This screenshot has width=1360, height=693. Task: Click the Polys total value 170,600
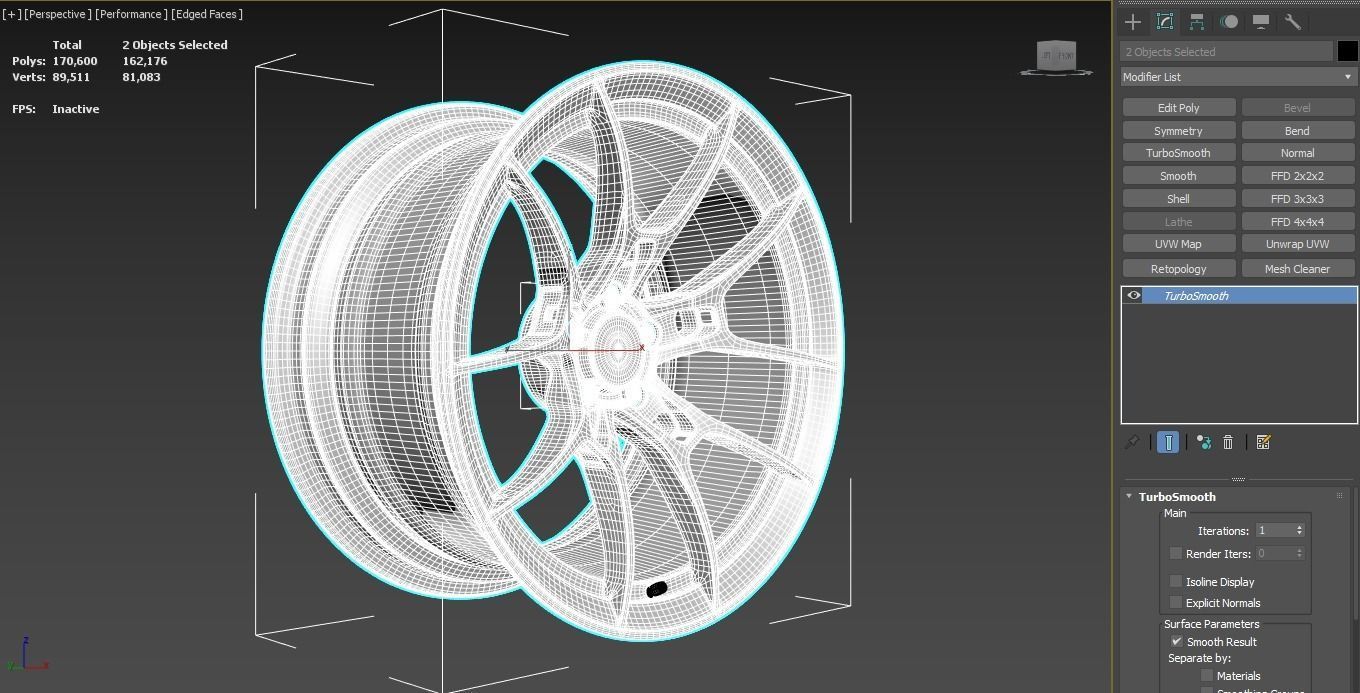click(75, 61)
